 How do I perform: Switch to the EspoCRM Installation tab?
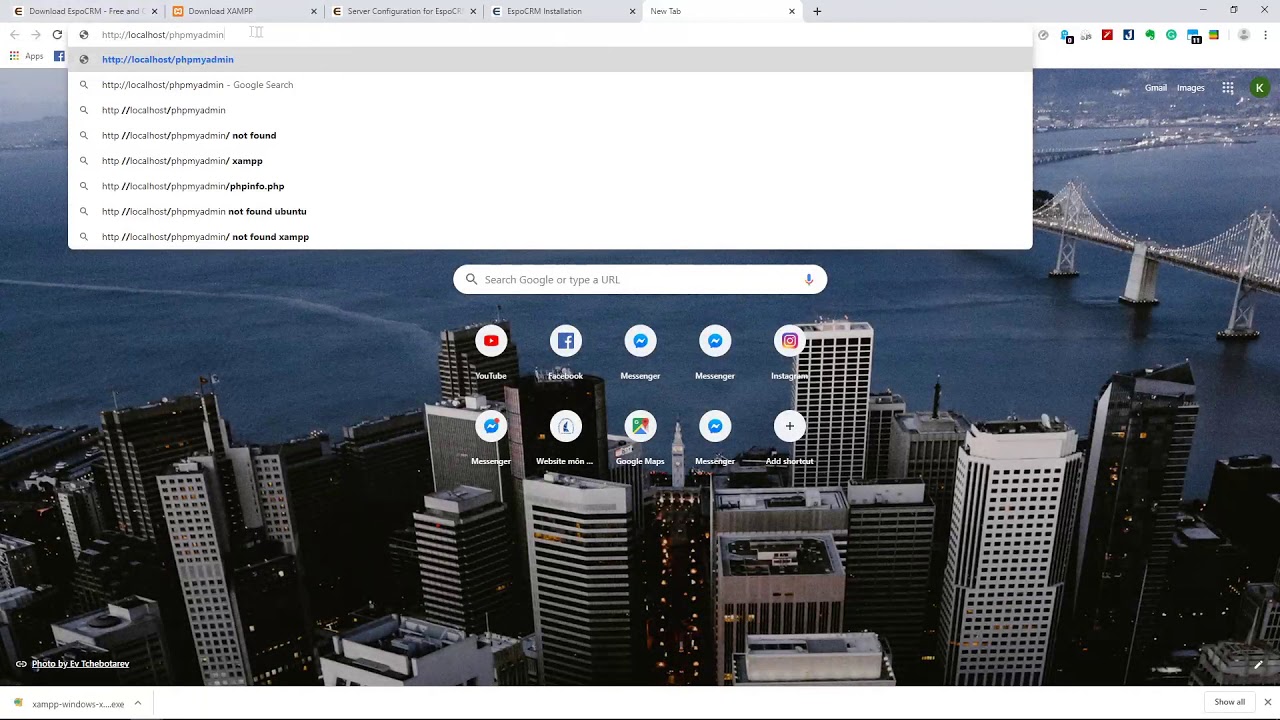(x=563, y=11)
